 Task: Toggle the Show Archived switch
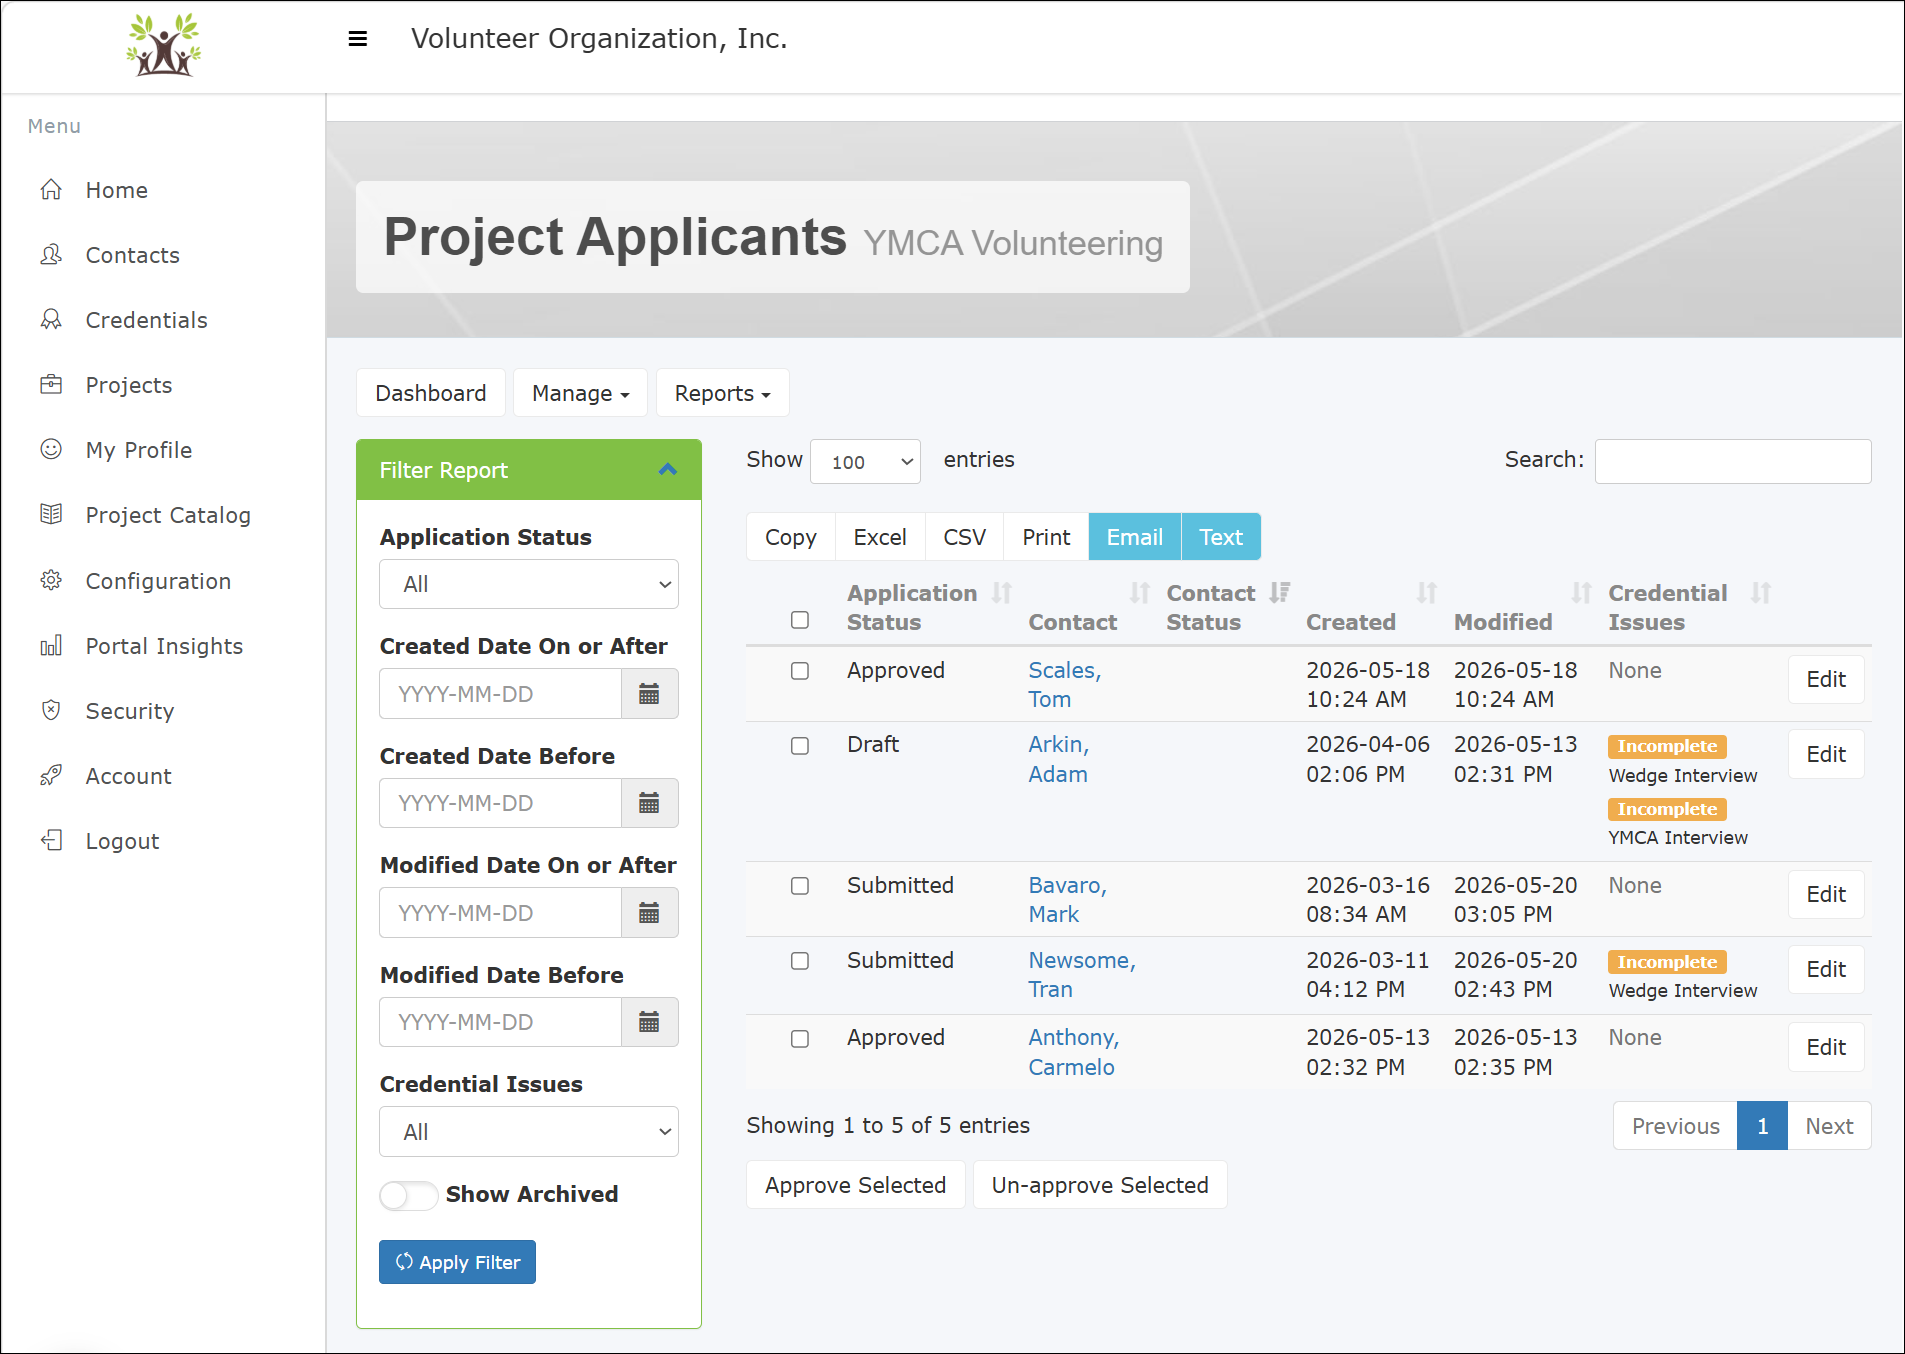(x=409, y=1195)
